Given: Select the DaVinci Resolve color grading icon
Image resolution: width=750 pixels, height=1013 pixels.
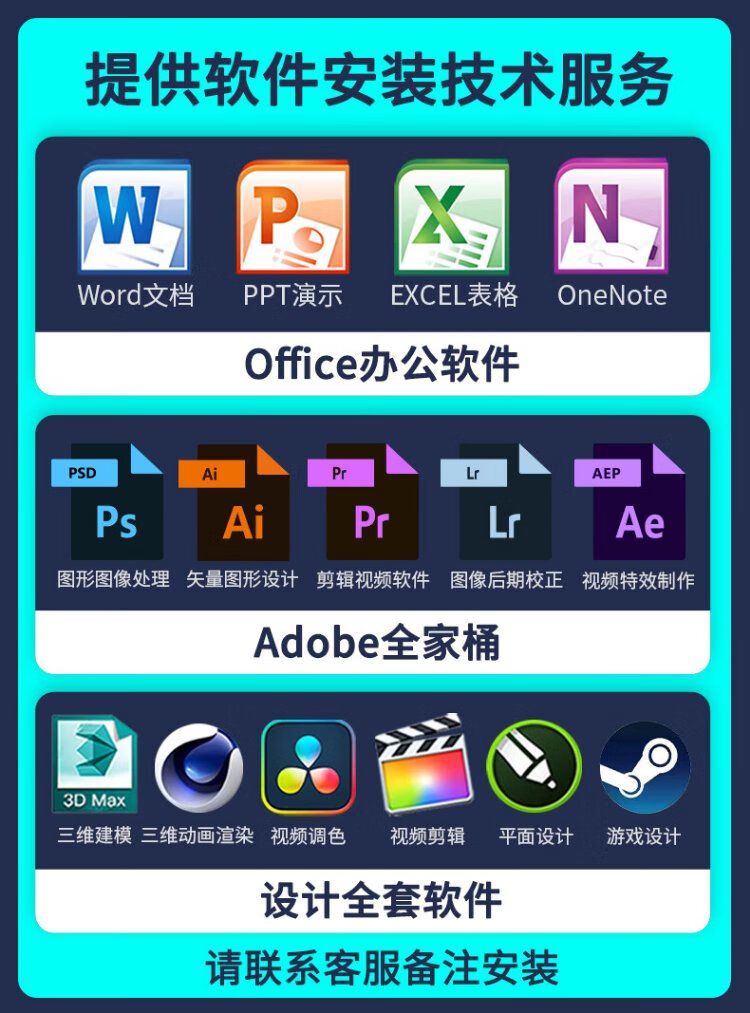Looking at the screenshot, I should (x=308, y=767).
